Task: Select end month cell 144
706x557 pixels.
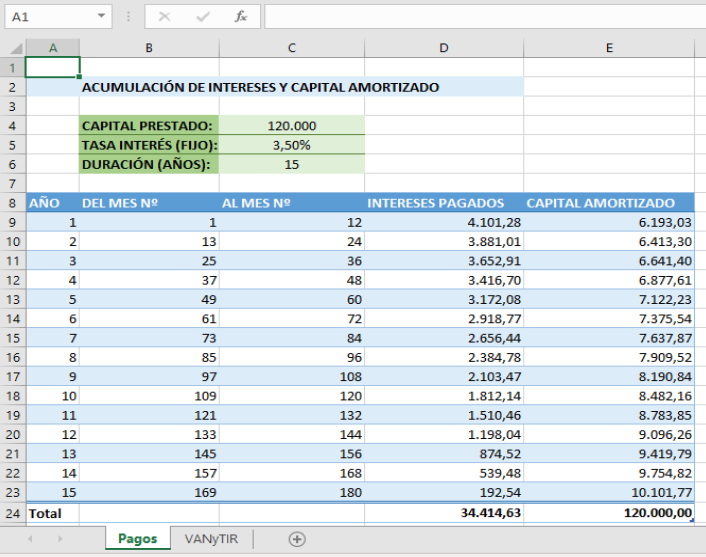Action: (292, 435)
